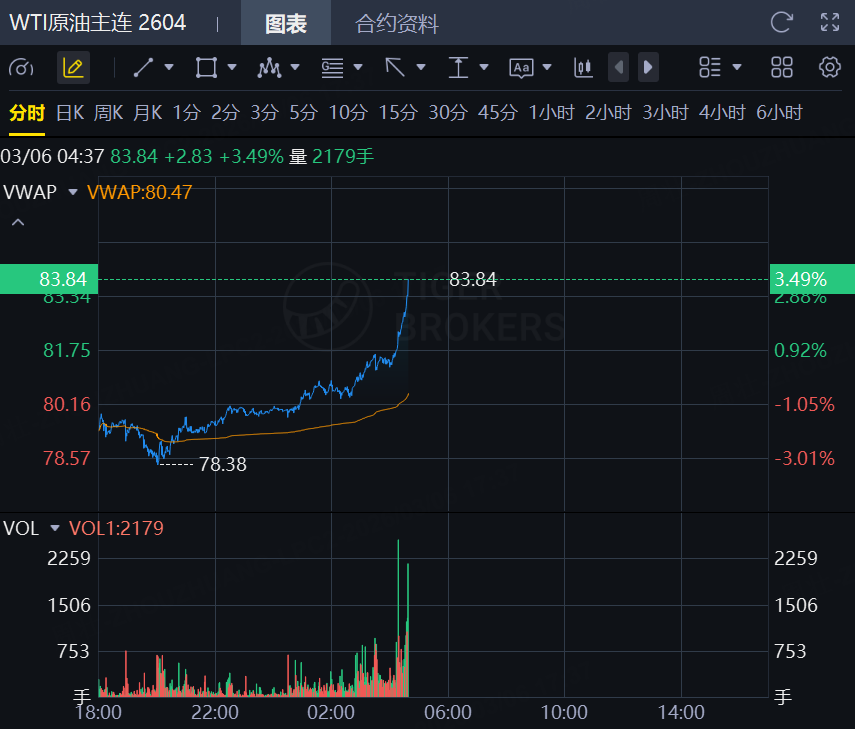Select the rectangle shape tool
This screenshot has width=855, height=729.
pyautogui.click(x=206, y=68)
